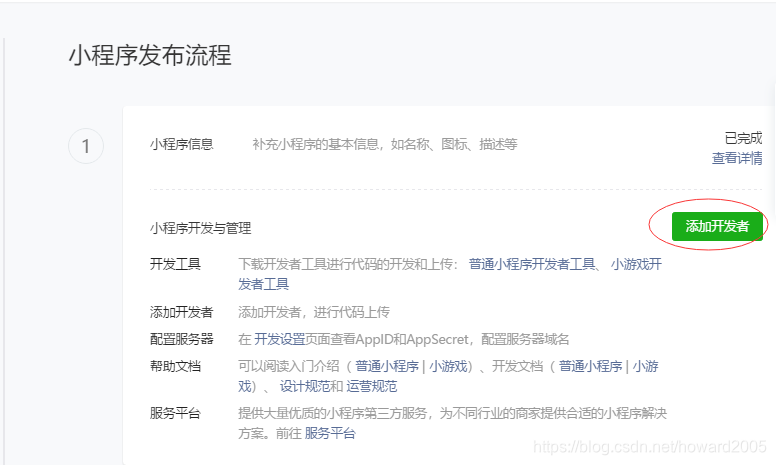Open the 运营规范 link

point(371,386)
